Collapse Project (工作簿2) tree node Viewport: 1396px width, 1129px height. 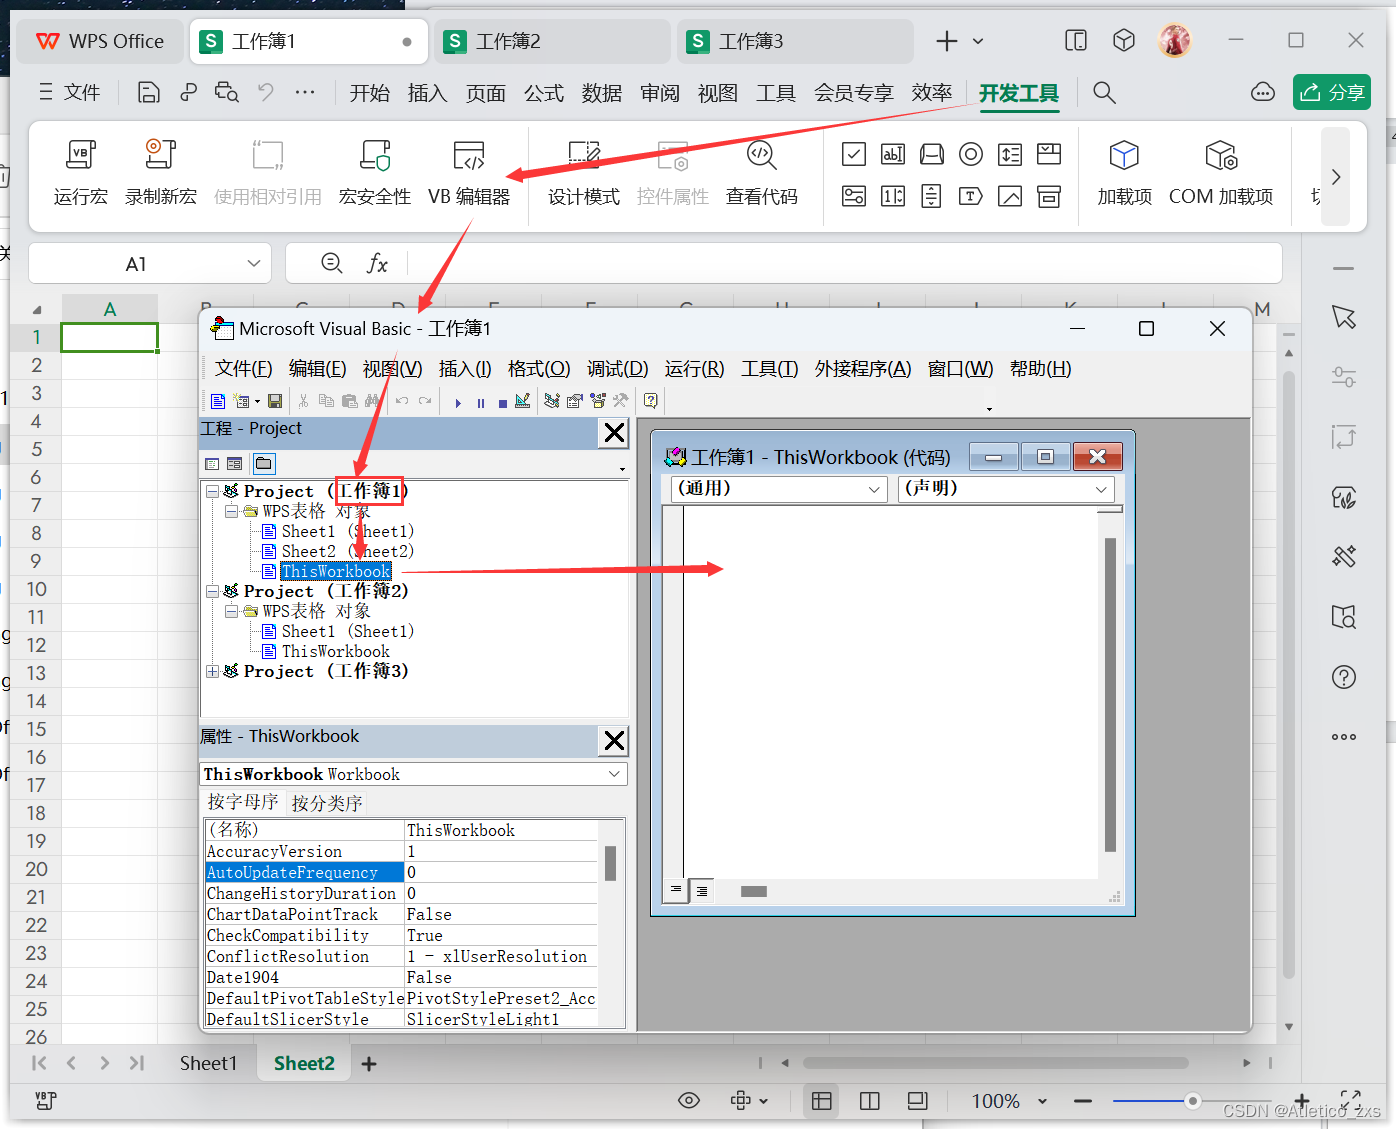[x=212, y=591]
